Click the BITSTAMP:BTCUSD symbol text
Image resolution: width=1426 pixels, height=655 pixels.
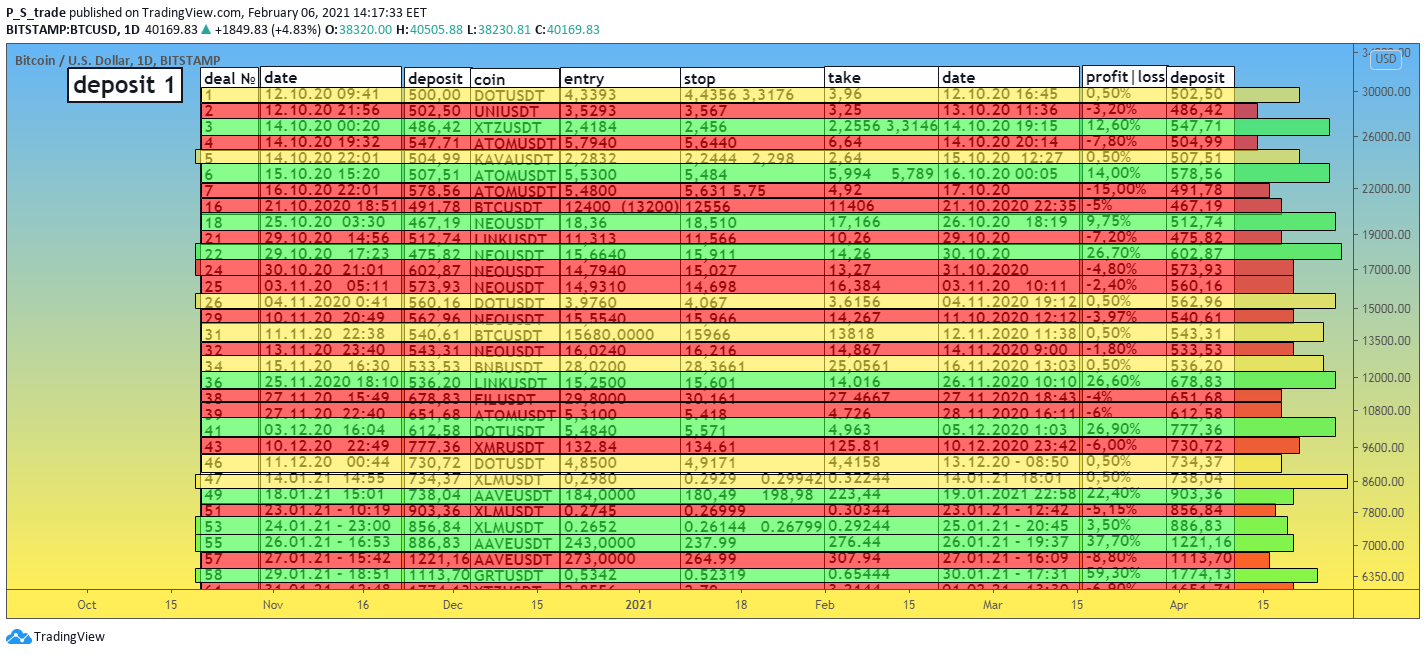click(73, 30)
